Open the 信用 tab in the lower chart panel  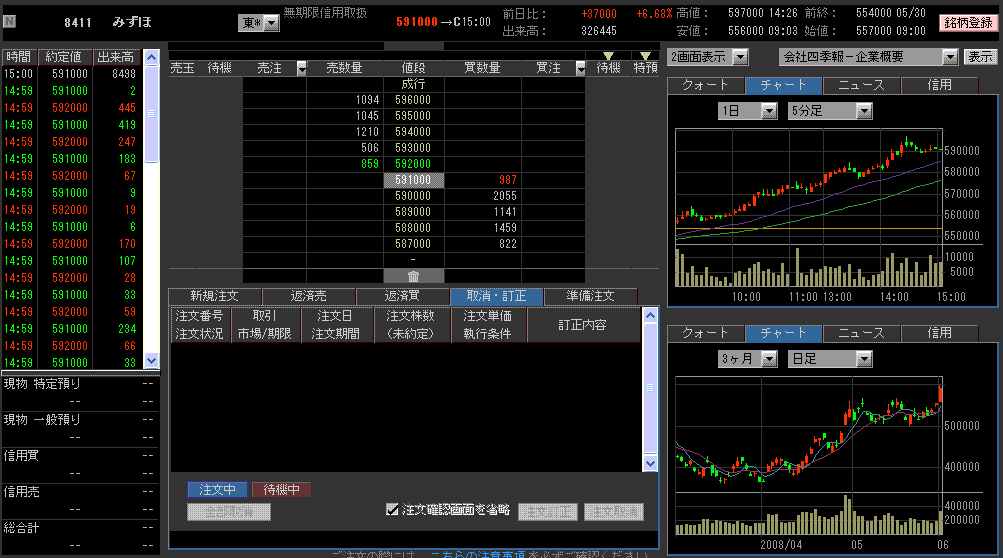point(940,333)
